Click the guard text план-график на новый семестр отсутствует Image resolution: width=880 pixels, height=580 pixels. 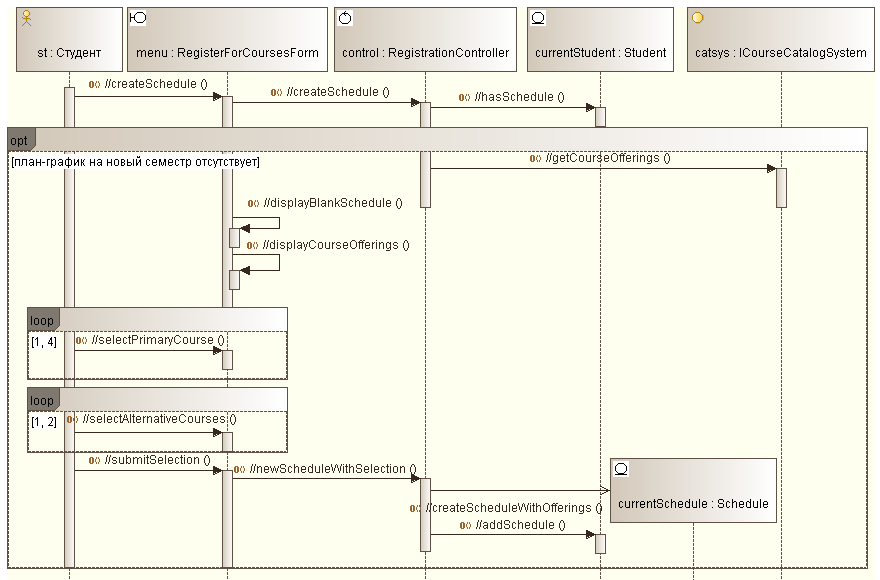coord(135,162)
